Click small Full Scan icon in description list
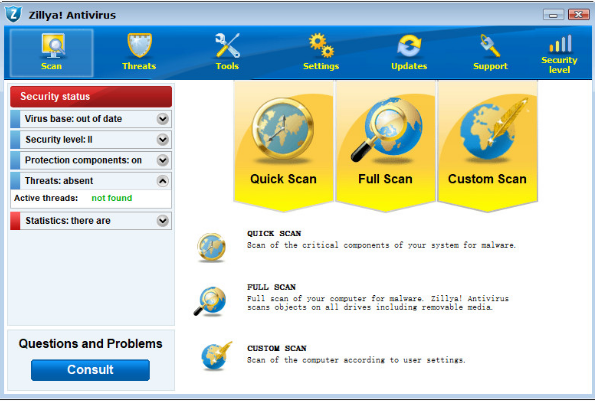 210,302
